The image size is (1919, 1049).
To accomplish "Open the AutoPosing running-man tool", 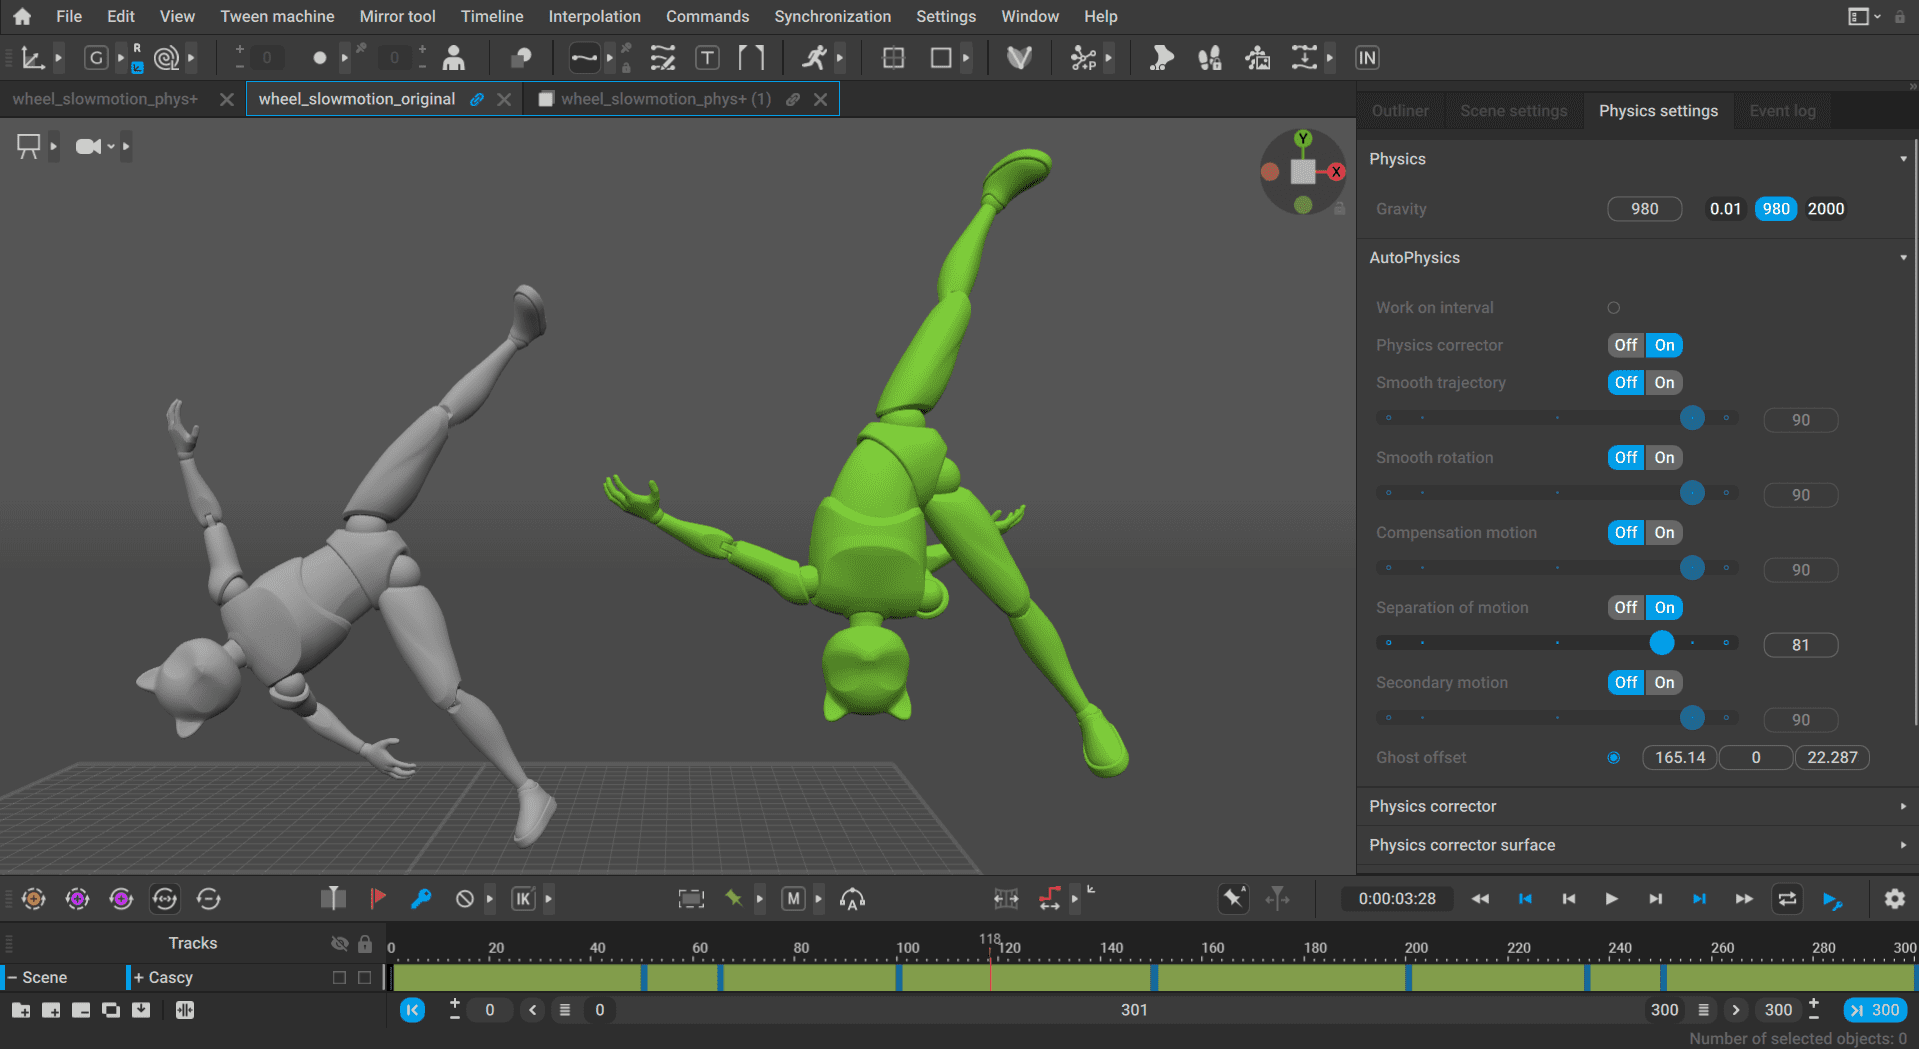I will point(813,57).
